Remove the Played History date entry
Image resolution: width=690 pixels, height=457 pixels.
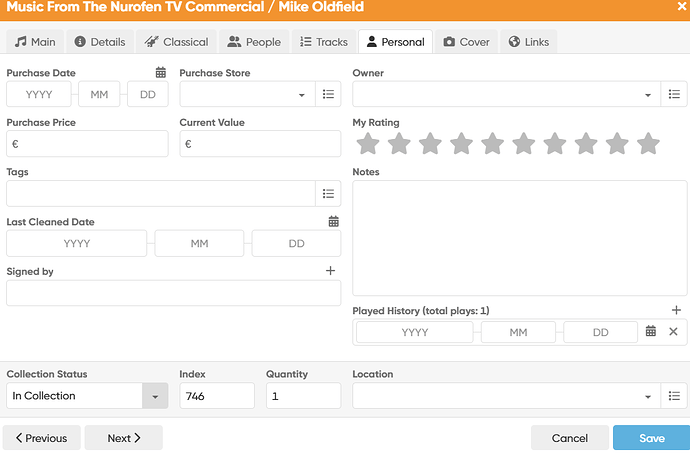coord(673,332)
